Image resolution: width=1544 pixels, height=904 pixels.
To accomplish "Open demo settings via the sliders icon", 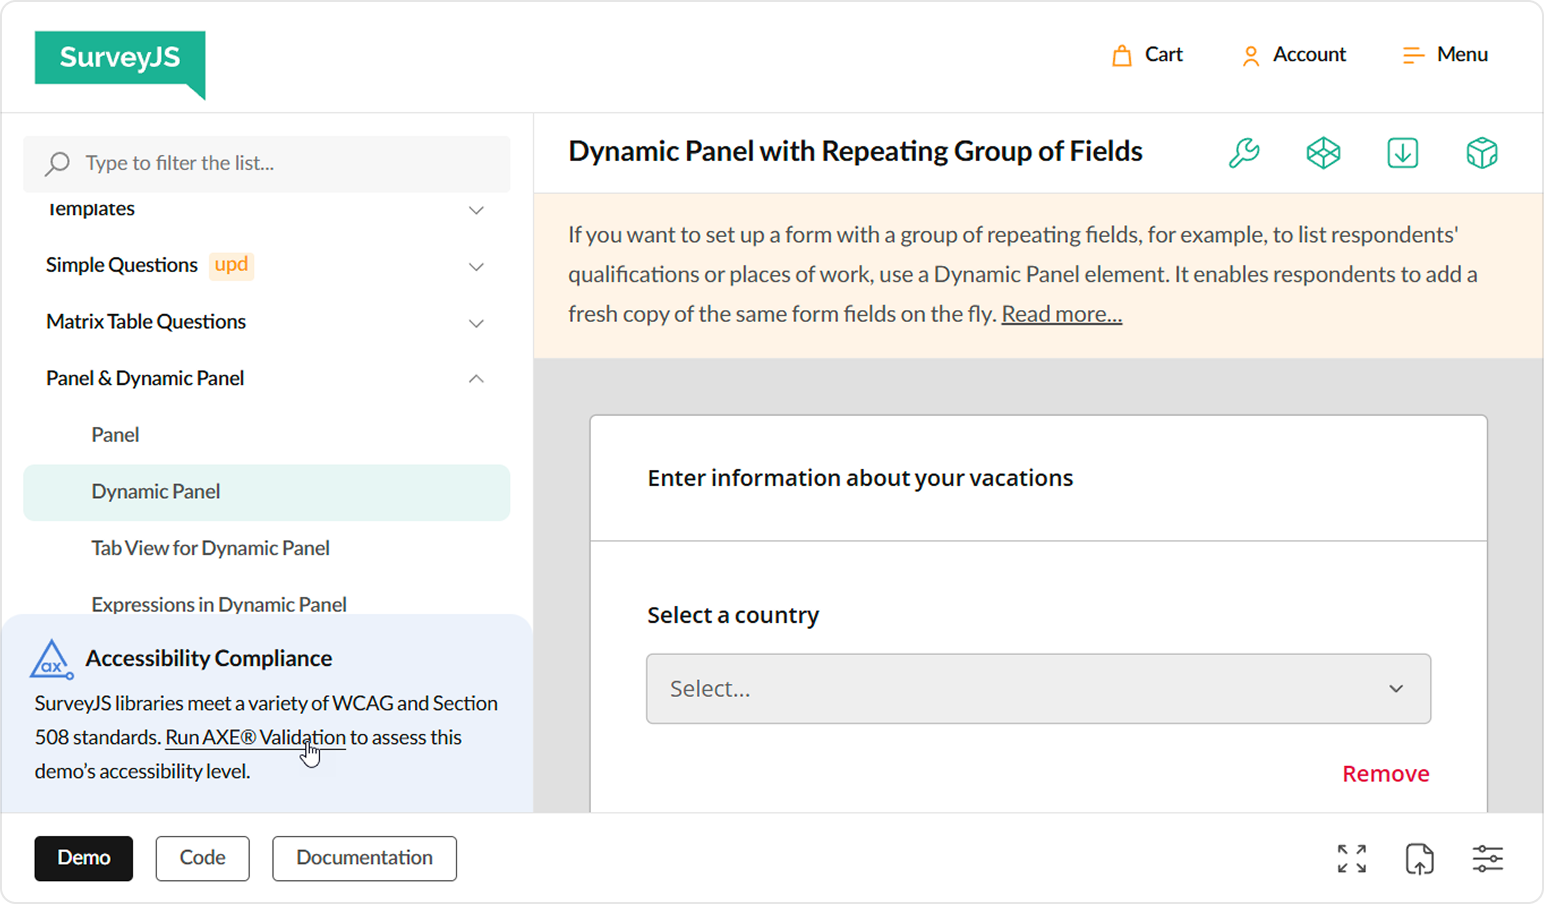I will coord(1487,858).
